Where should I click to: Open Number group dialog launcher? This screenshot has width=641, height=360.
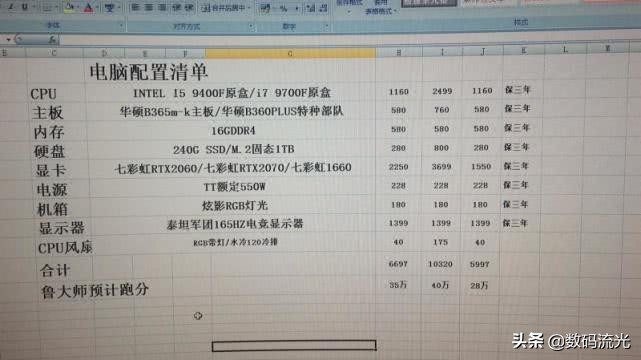click(x=327, y=27)
